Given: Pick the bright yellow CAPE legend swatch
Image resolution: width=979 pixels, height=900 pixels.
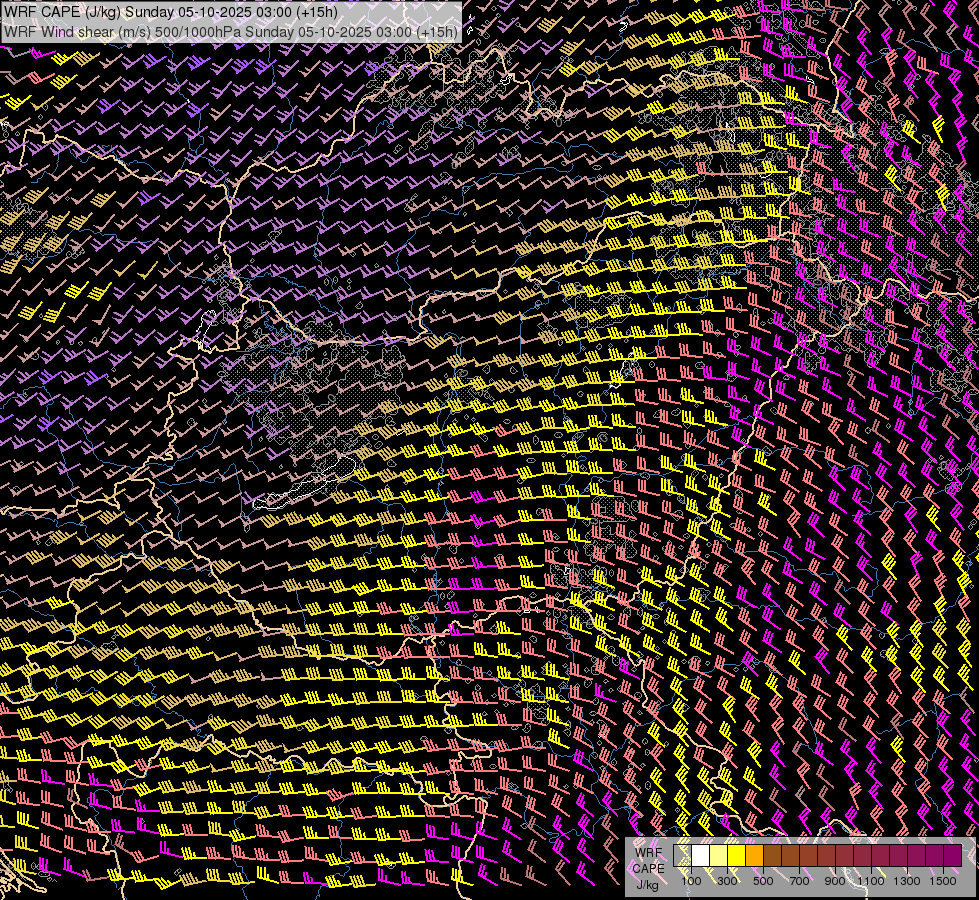Looking at the screenshot, I should (737, 855).
